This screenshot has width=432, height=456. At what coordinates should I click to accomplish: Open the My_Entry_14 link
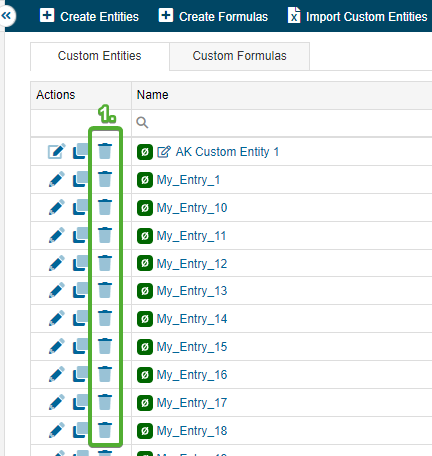tap(192, 319)
